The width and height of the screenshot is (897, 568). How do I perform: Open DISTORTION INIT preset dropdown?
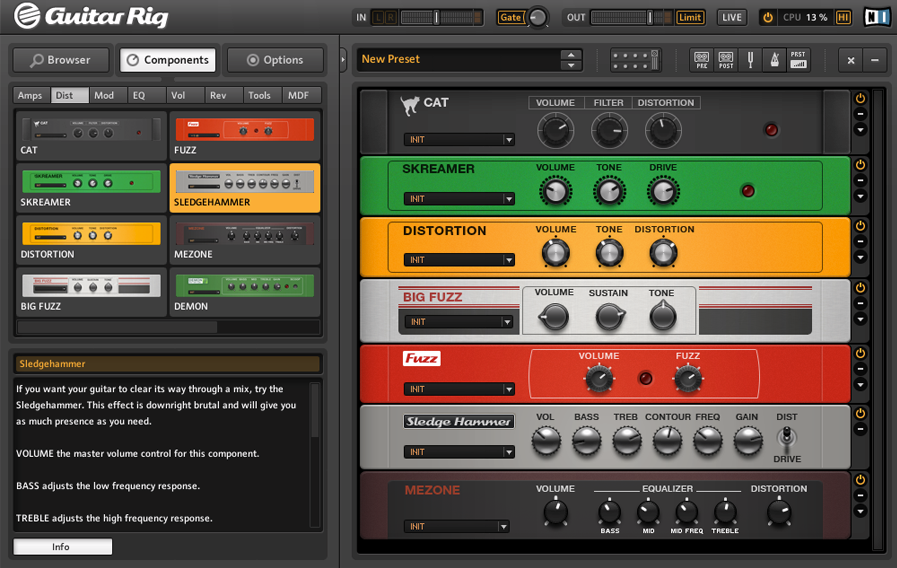[x=459, y=260]
